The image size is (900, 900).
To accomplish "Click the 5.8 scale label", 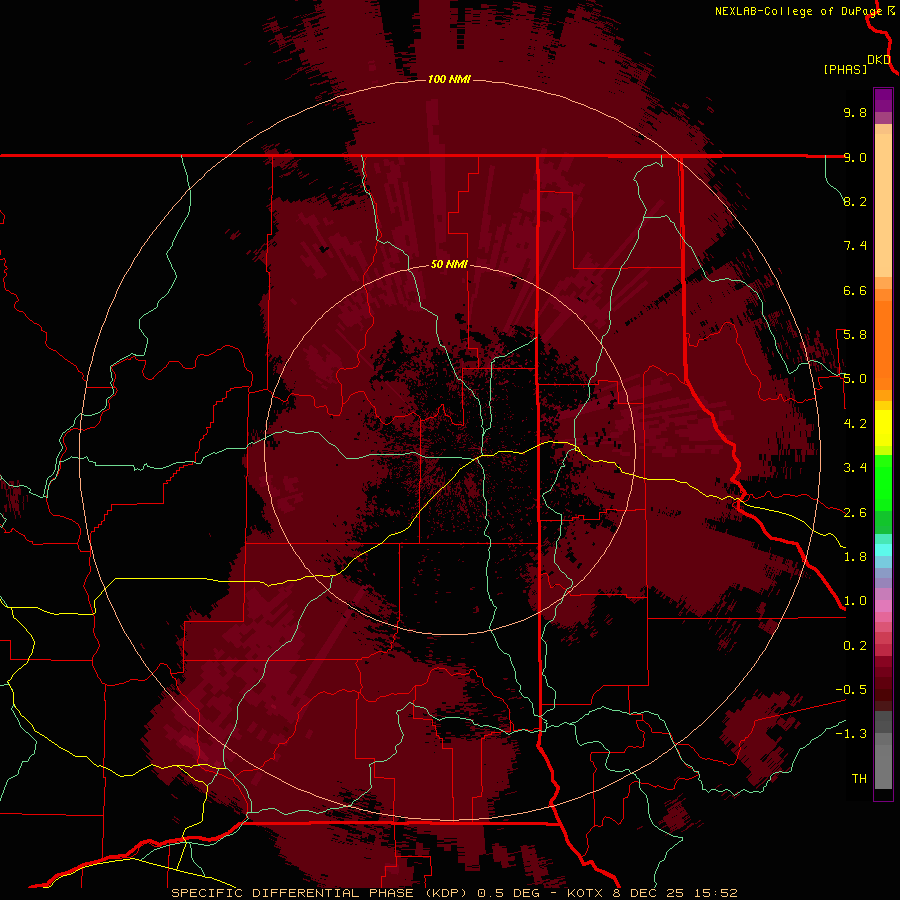I will [855, 335].
